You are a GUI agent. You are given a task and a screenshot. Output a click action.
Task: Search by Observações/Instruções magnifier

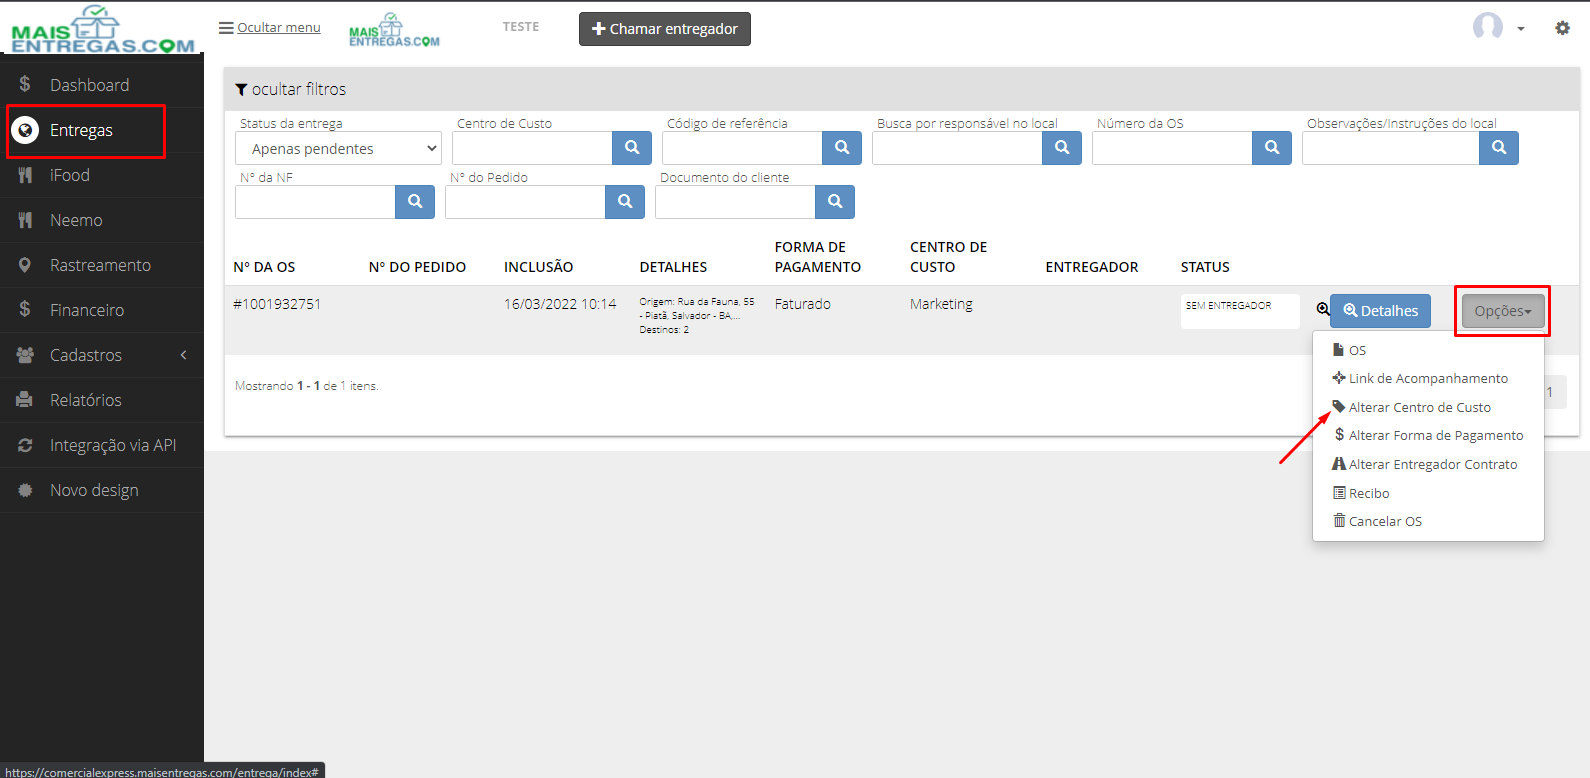[x=1499, y=148]
